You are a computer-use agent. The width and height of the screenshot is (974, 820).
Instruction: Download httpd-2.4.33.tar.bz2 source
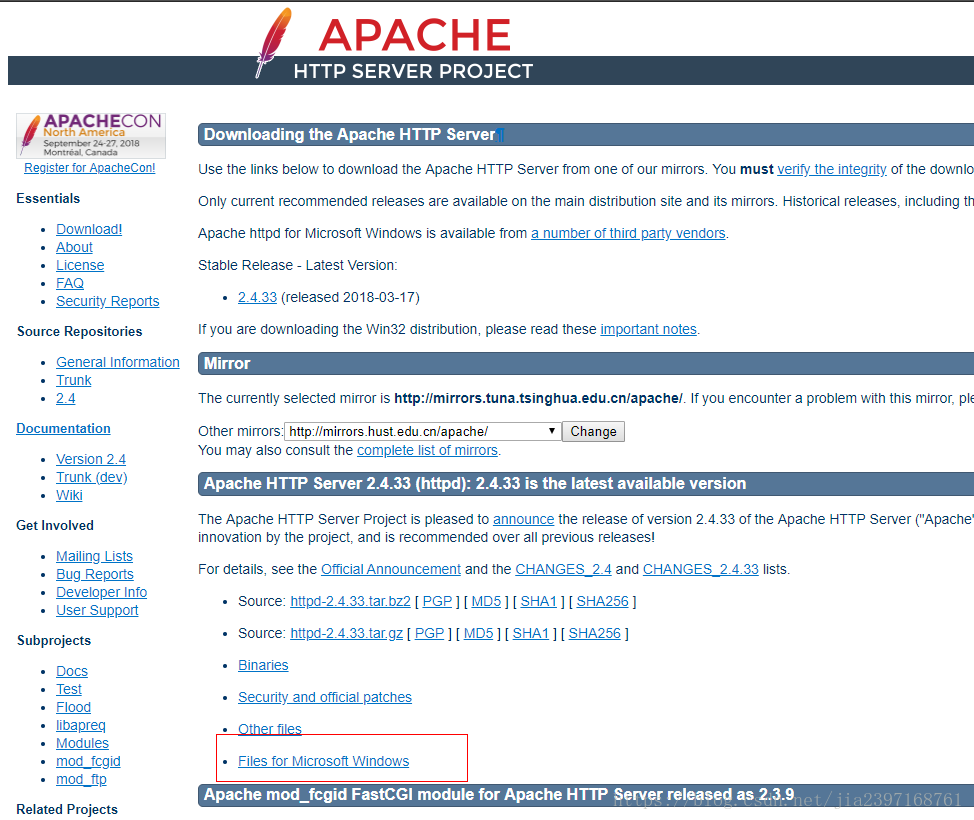coord(350,601)
